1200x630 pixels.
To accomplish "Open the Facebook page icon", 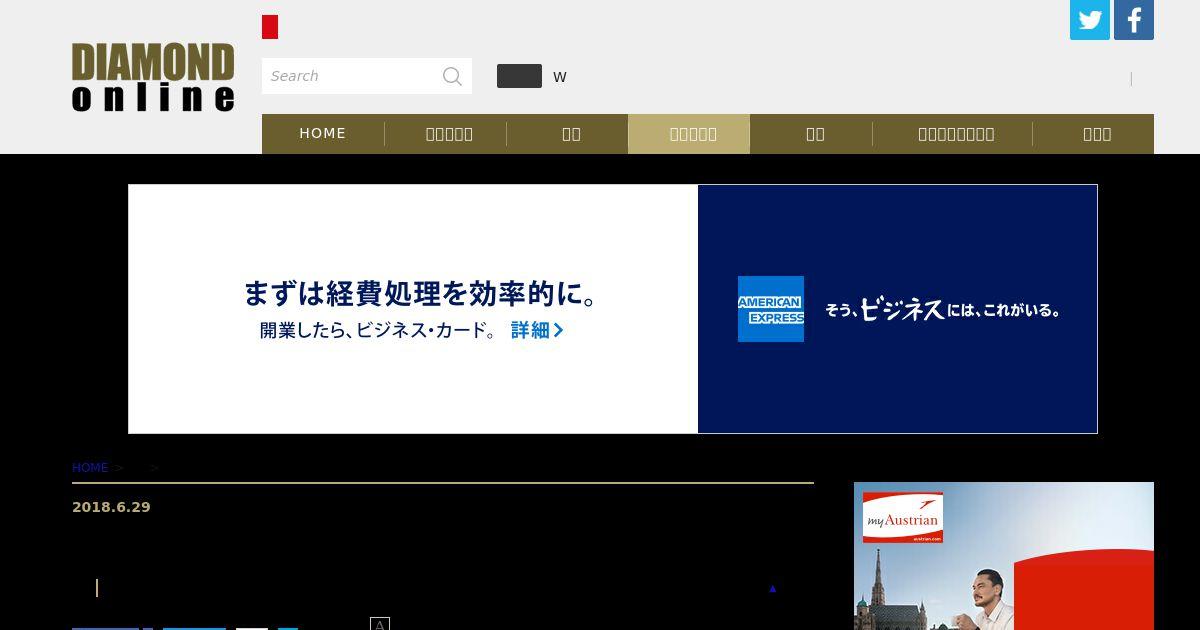I will [1134, 20].
